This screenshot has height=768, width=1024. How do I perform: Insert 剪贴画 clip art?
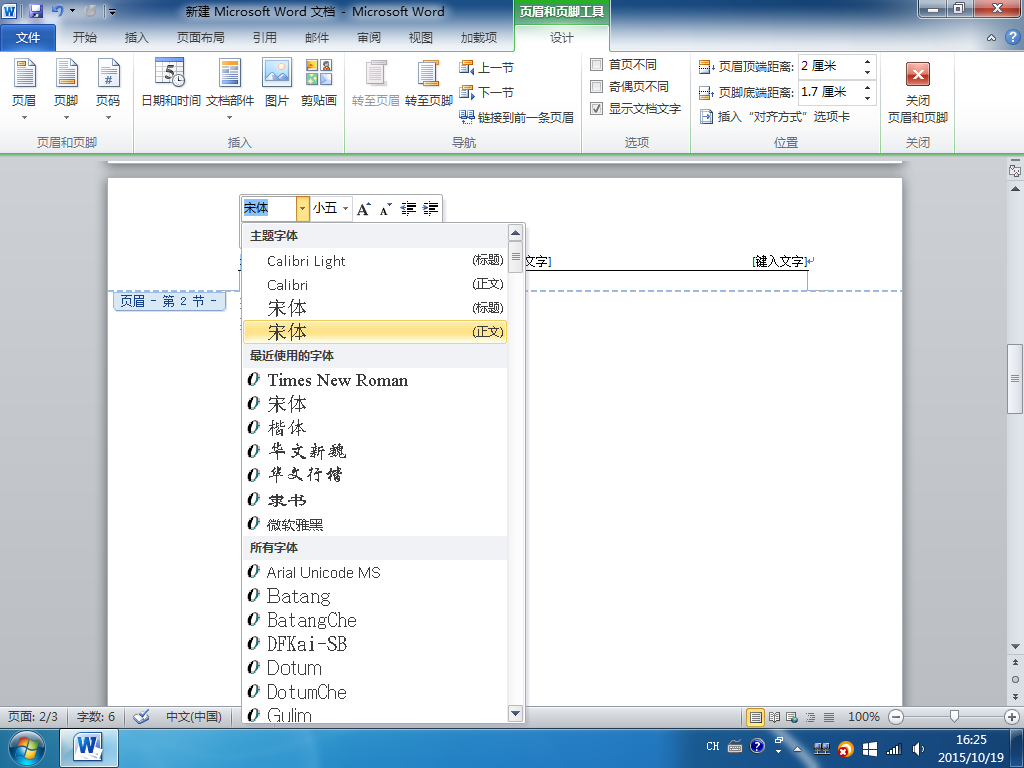[x=319, y=83]
